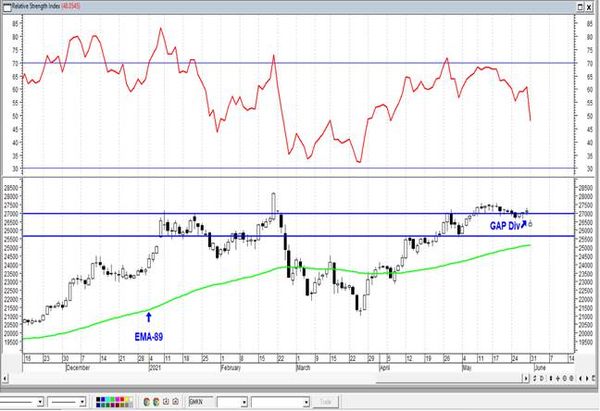Screen dimensions: 600x411
Task: Click the fourth small icon in the bottom toolbar
Action: [175, 402]
